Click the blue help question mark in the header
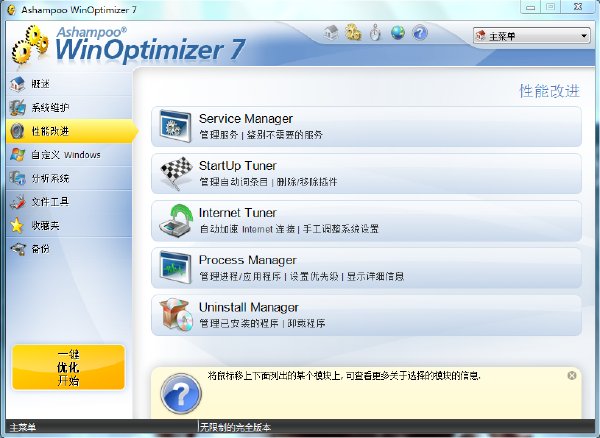Screen dimensions: 600x438 coord(420,33)
